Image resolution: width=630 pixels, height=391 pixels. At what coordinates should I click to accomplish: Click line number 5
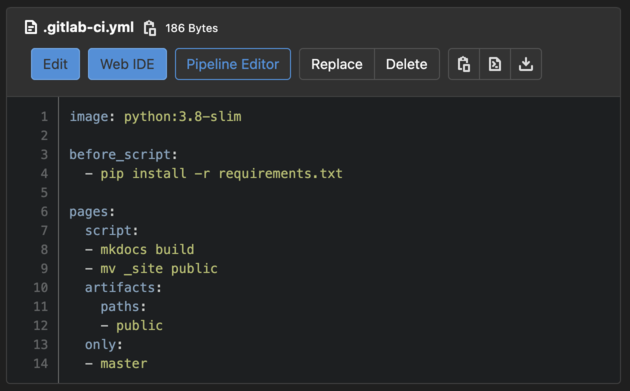pos(44,193)
